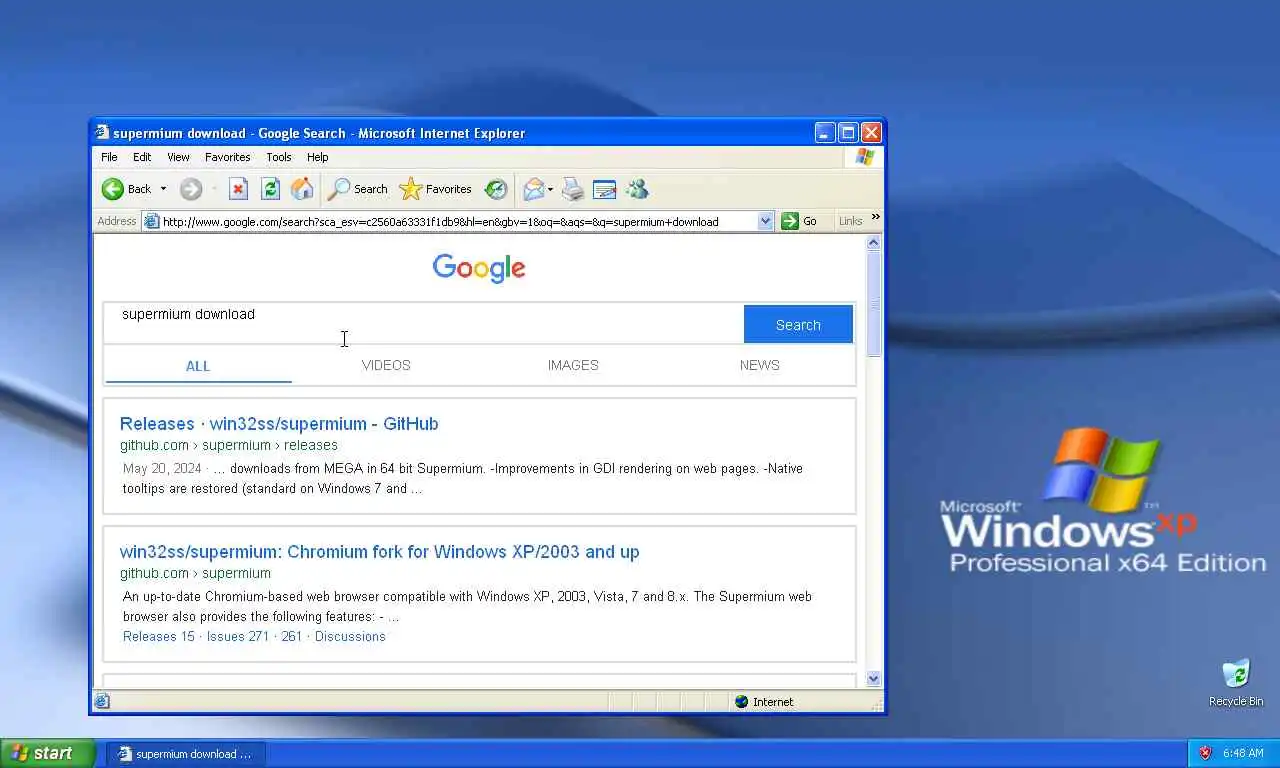Image resolution: width=1280 pixels, height=768 pixels.
Task: Switch to the VIDEOS tab
Action: point(386,365)
